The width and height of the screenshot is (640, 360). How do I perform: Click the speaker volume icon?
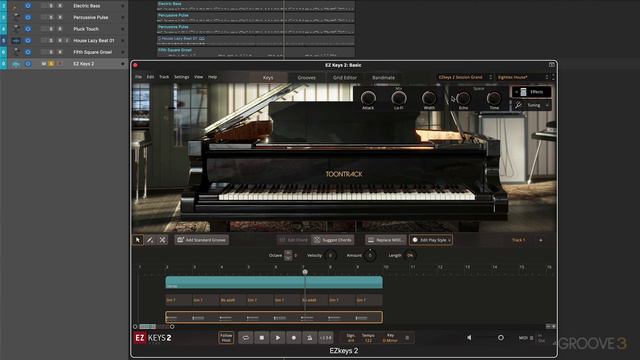click(469, 338)
